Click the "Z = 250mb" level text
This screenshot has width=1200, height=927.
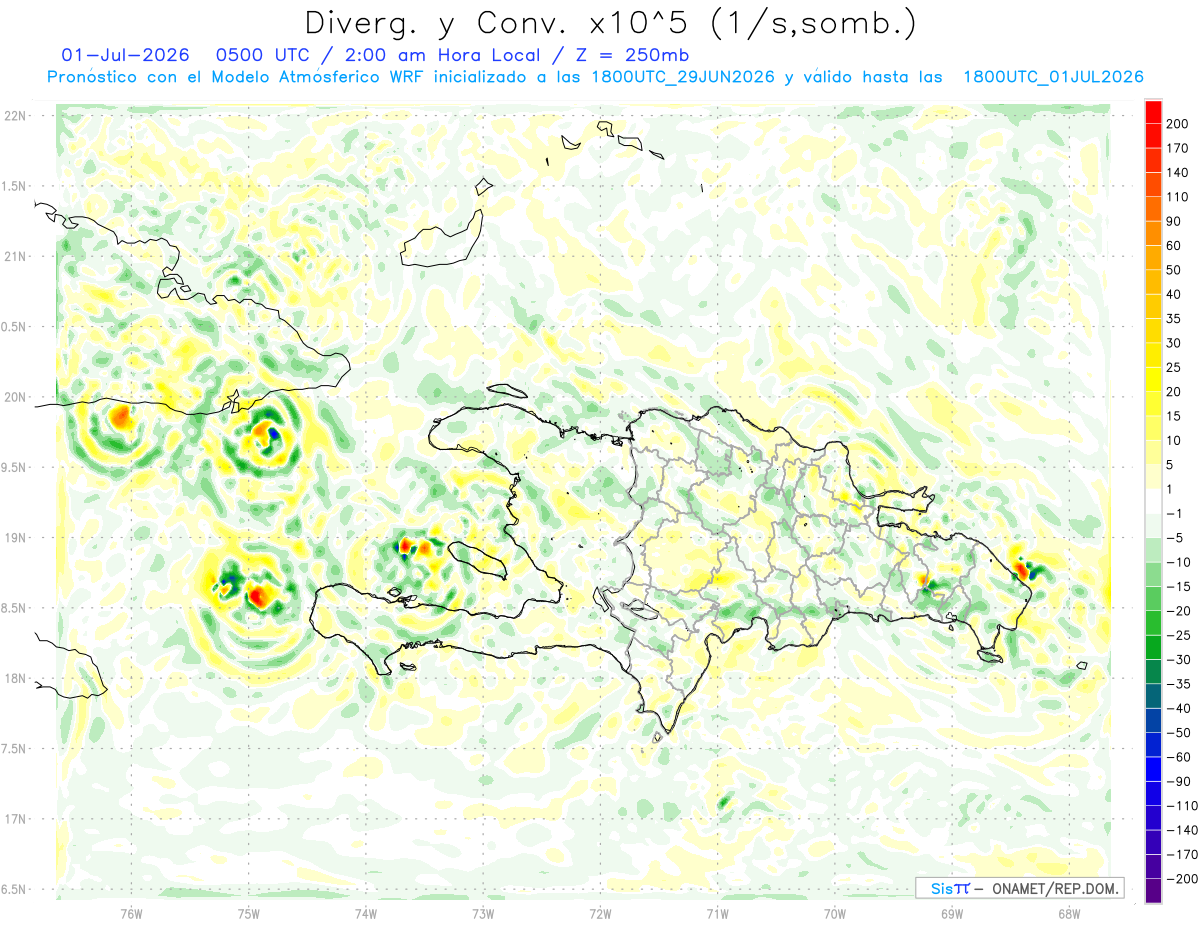[x=631, y=55]
